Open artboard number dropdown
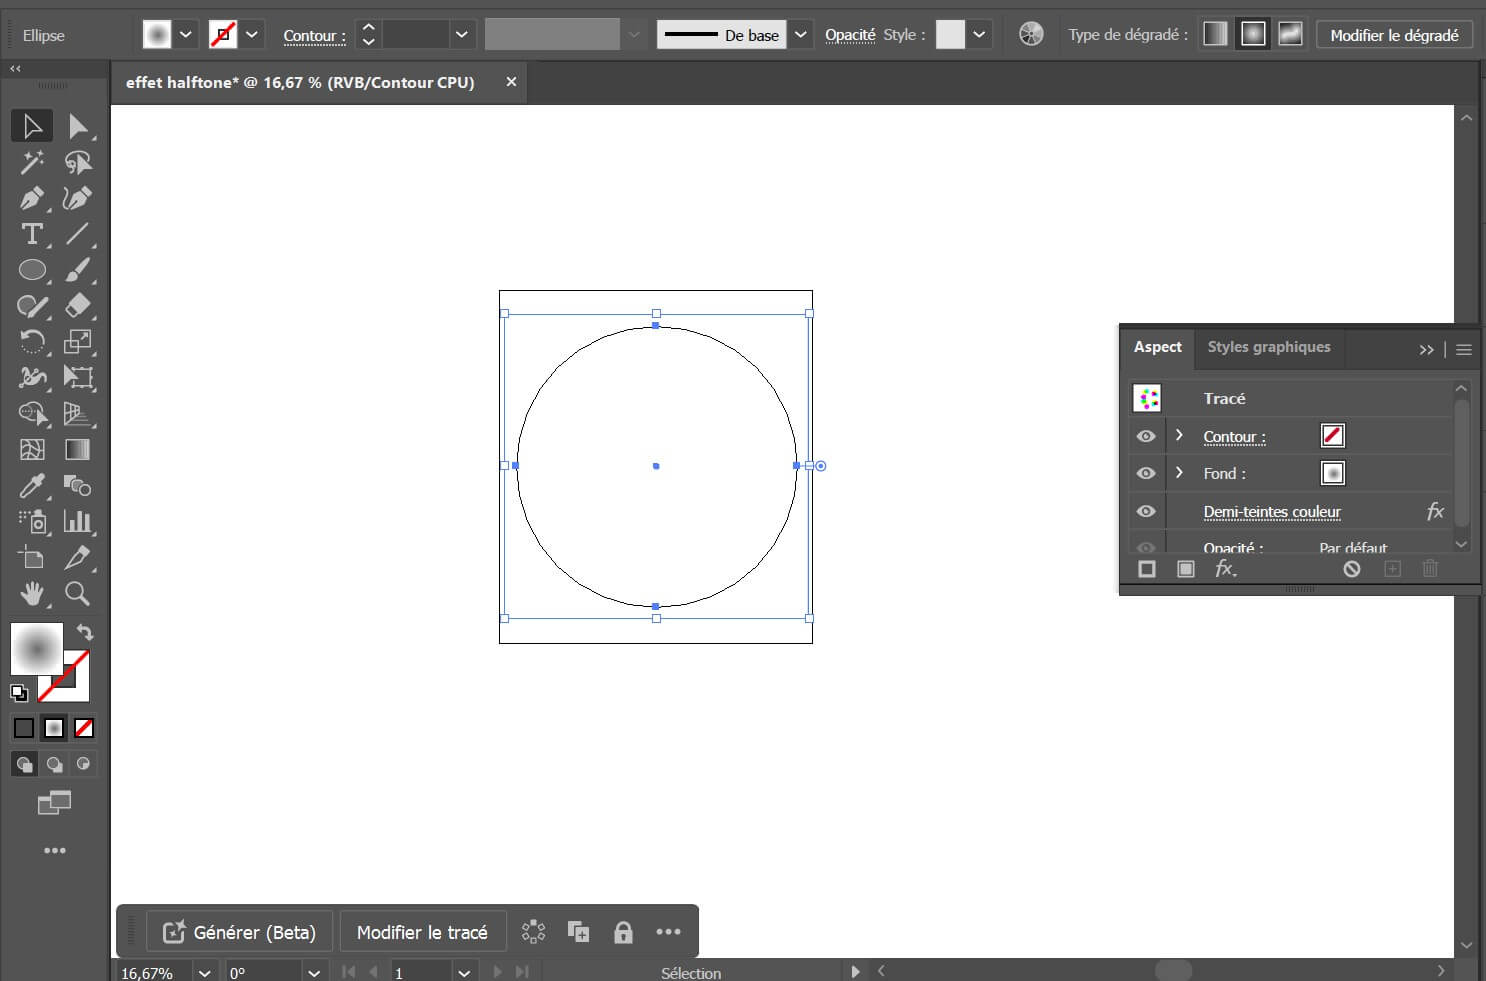This screenshot has height=981, width=1486. [464, 972]
